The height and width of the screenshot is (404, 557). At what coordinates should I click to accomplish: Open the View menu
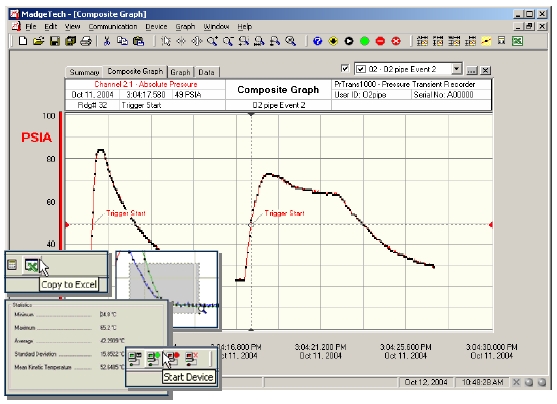[x=72, y=27]
